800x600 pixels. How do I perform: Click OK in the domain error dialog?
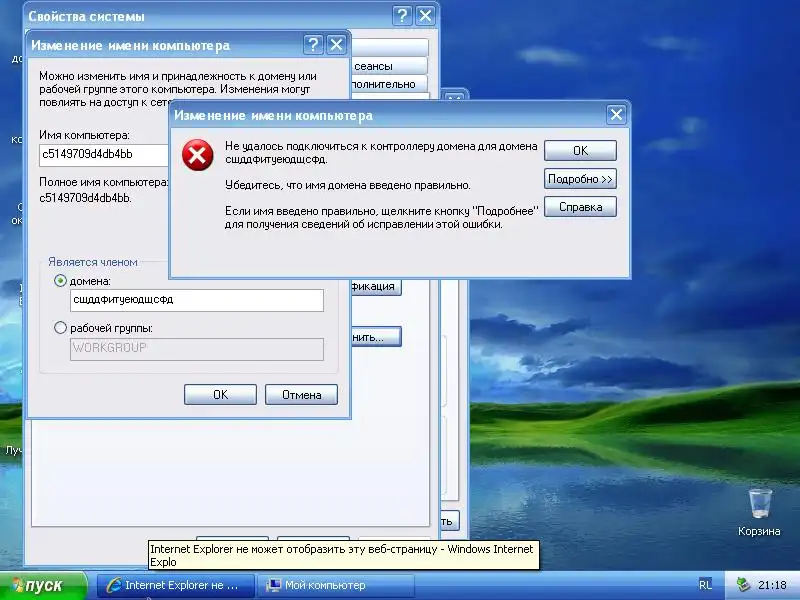point(580,151)
